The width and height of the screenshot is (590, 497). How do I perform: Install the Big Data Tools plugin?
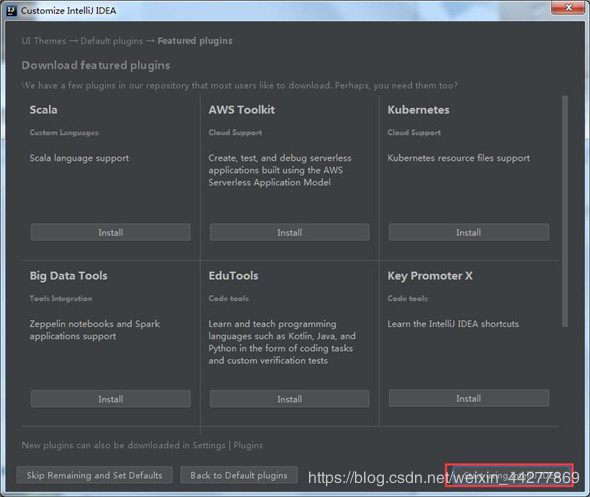click(x=111, y=398)
